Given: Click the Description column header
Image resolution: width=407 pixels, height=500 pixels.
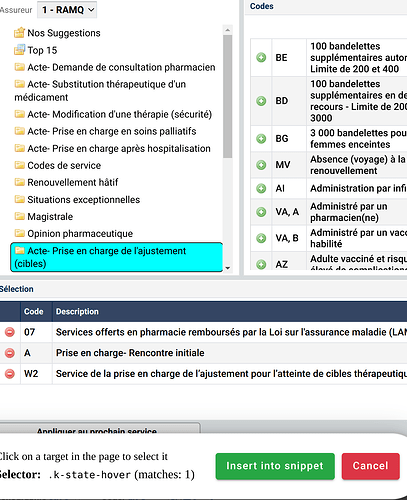Looking at the screenshot, I should tap(77, 311).
